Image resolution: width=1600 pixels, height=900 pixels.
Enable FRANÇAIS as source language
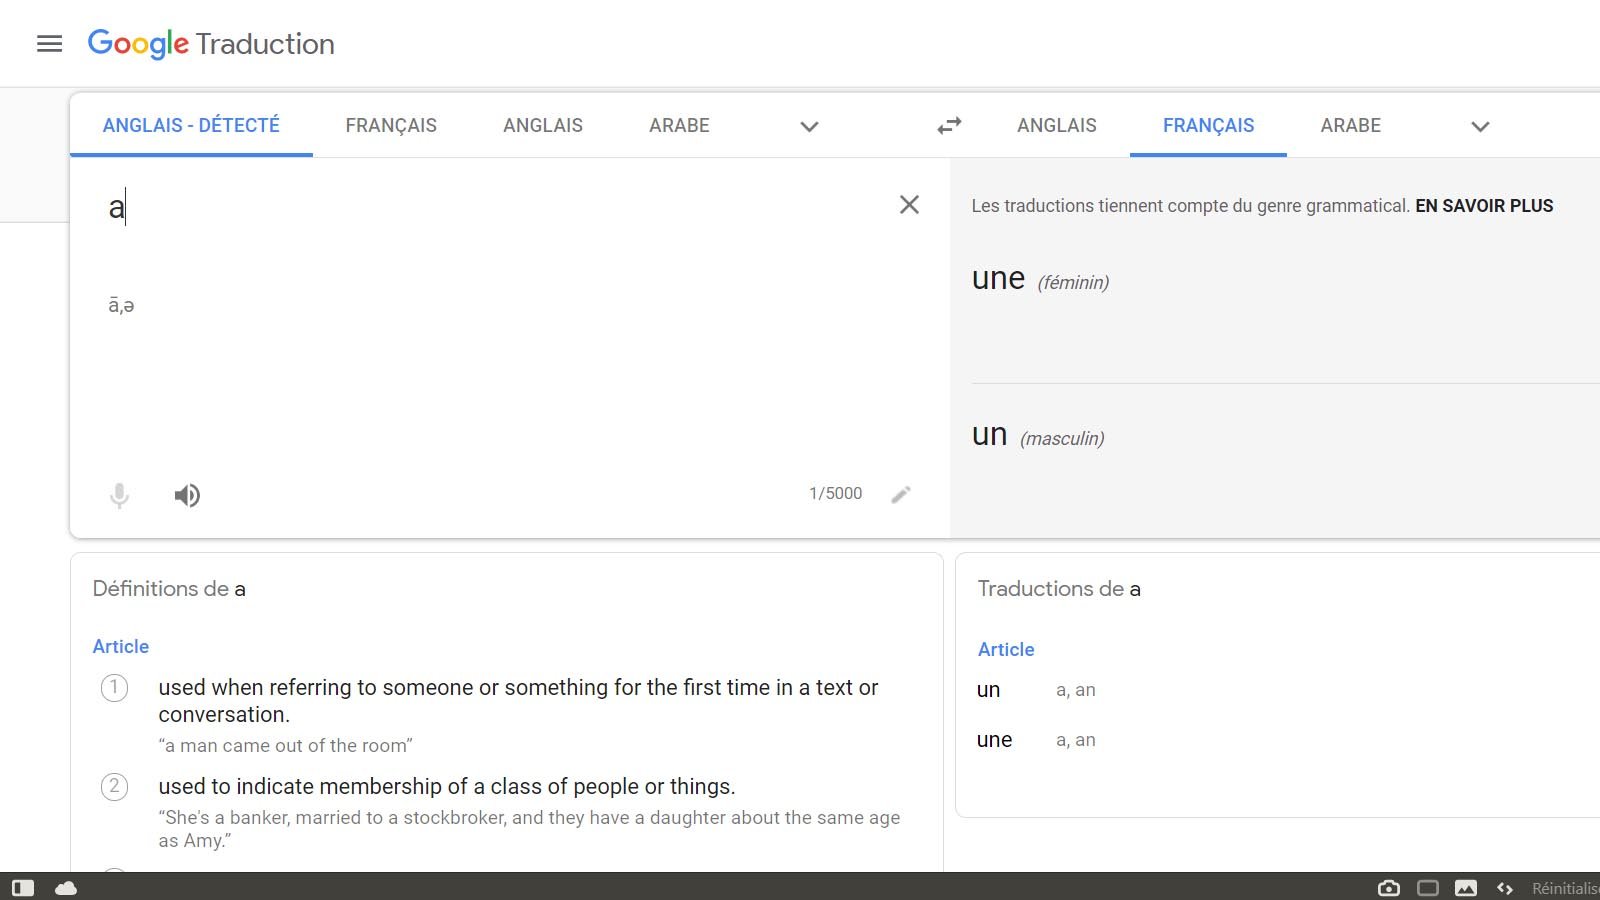tap(391, 125)
